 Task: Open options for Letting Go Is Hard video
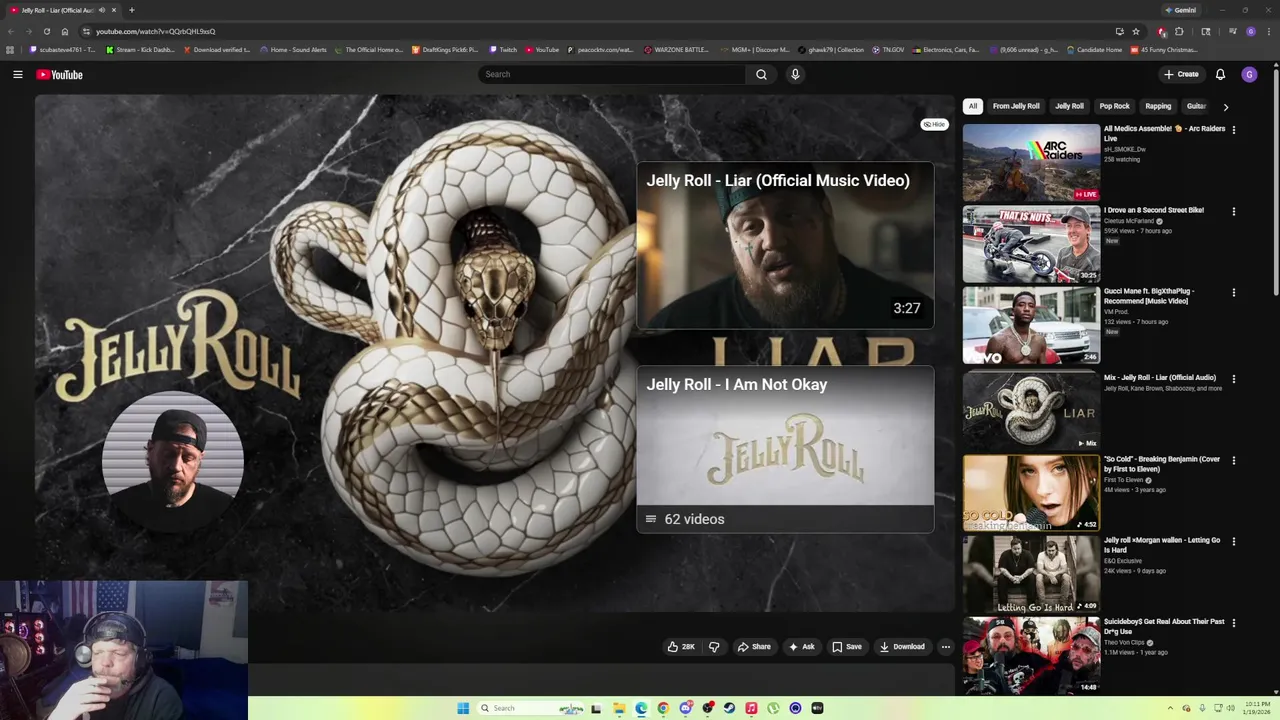pos(1233,542)
